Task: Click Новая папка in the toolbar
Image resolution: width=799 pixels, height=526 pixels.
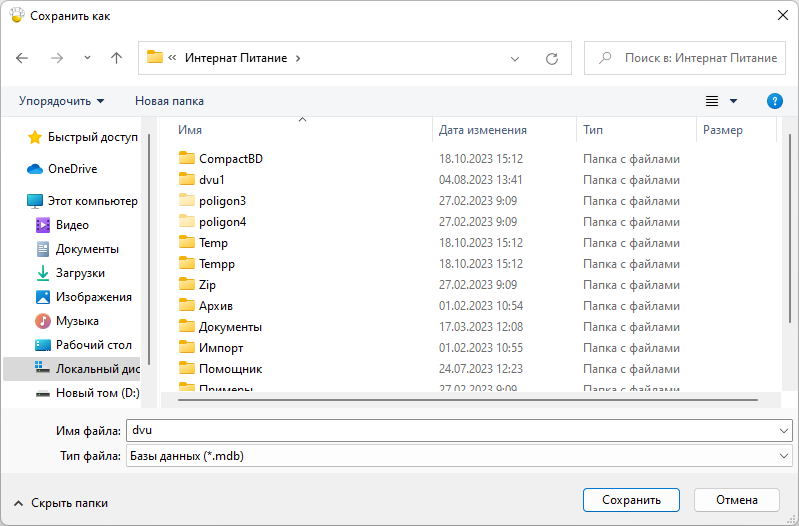Action: tap(169, 101)
